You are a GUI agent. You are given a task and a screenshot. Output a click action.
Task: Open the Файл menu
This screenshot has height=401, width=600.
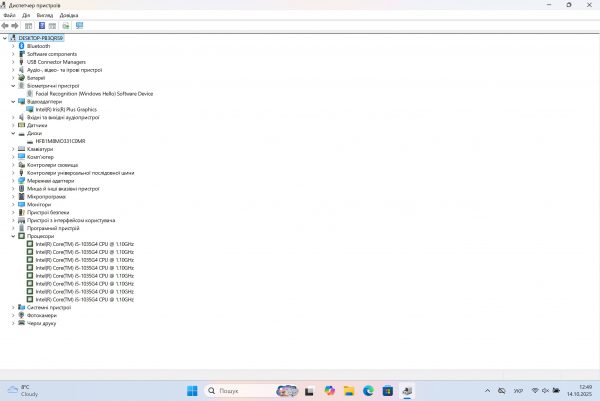click(9, 16)
